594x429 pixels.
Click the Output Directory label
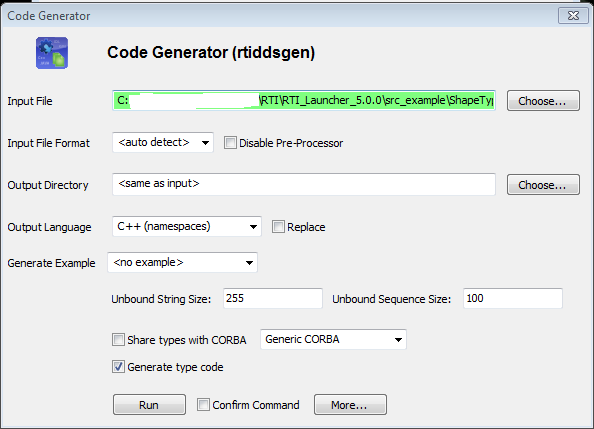point(48,185)
